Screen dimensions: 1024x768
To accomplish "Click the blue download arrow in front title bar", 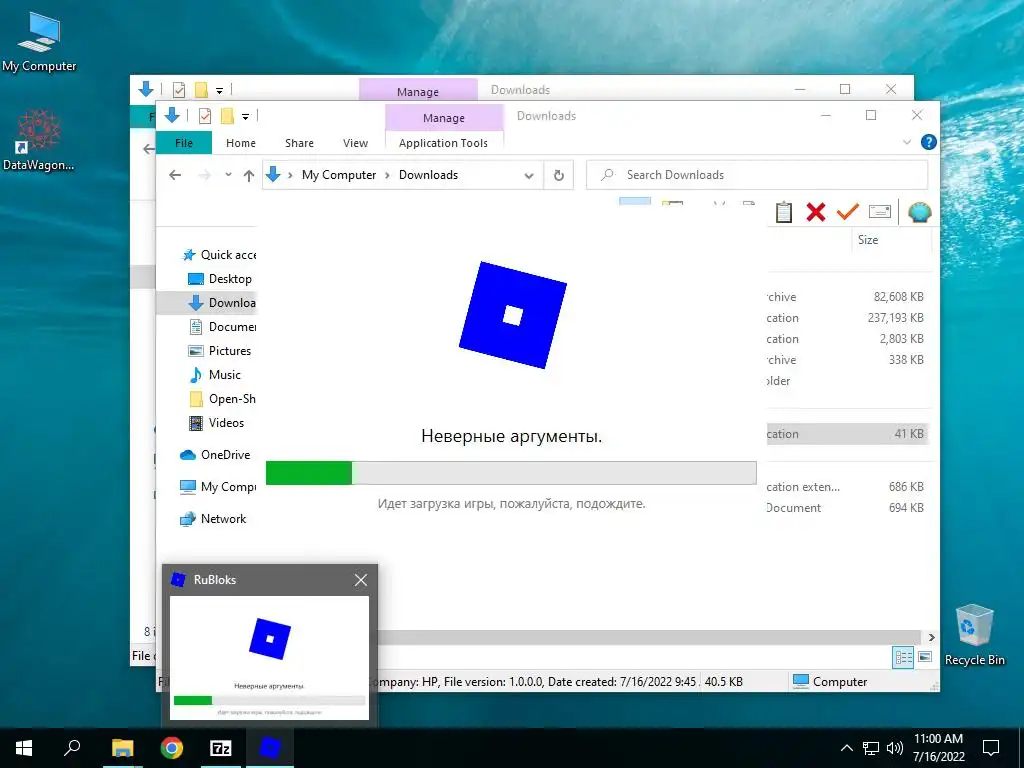I will pos(172,115).
